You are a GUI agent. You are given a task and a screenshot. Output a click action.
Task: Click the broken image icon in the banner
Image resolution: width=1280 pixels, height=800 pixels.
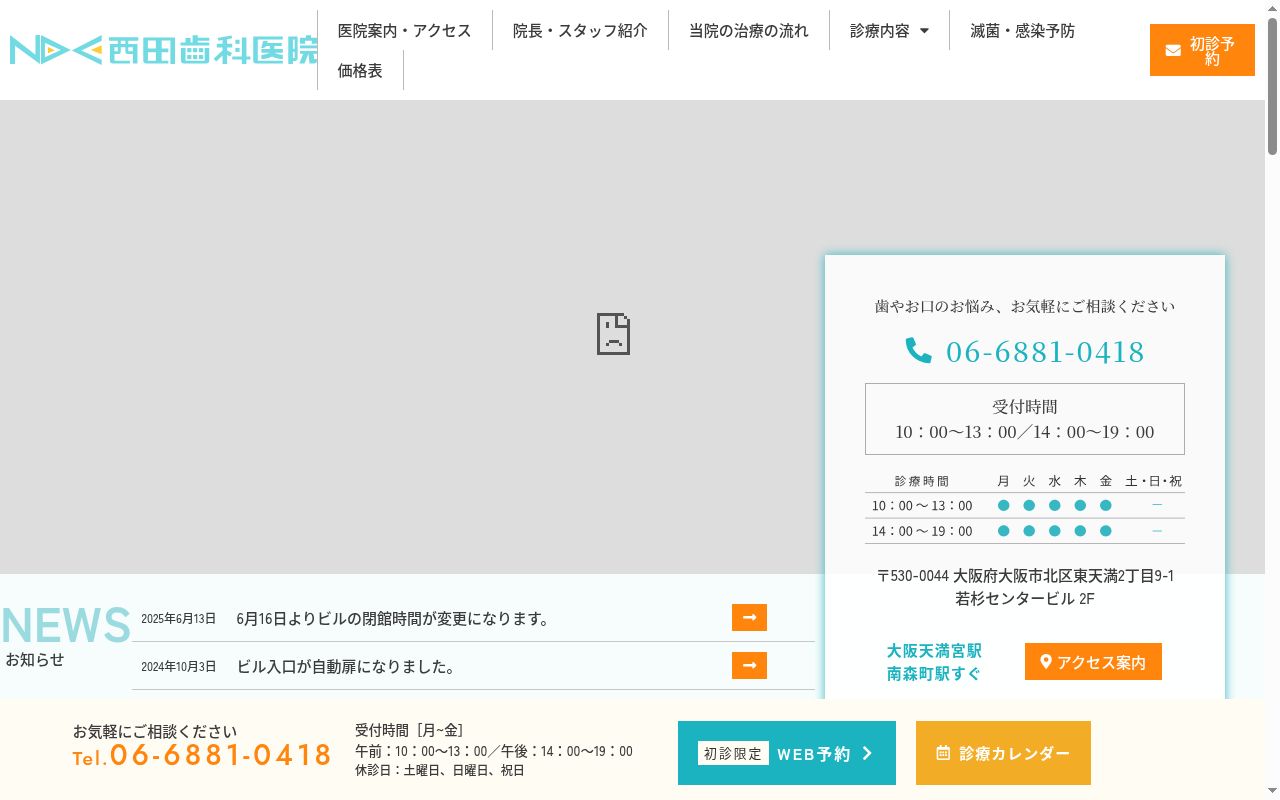613,334
